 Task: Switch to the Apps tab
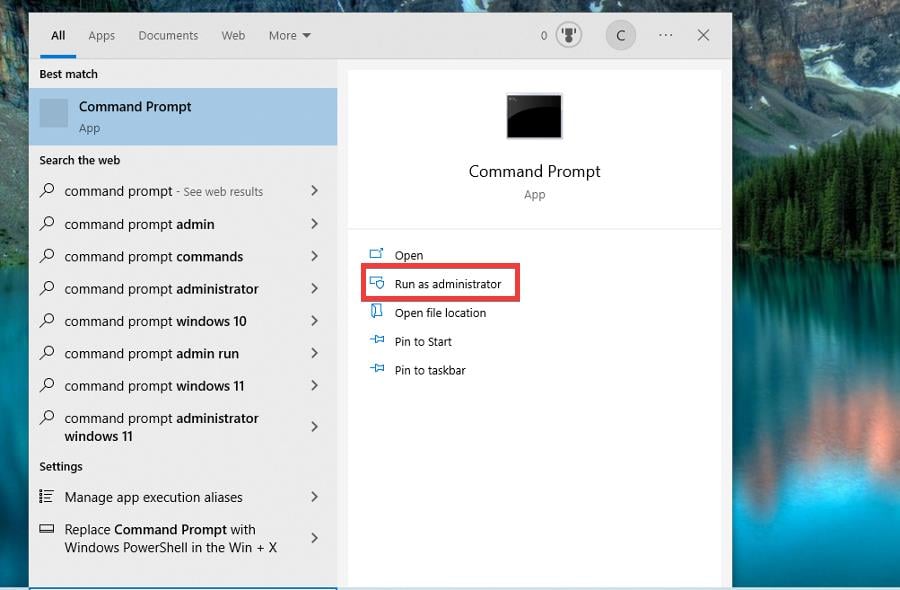(102, 36)
